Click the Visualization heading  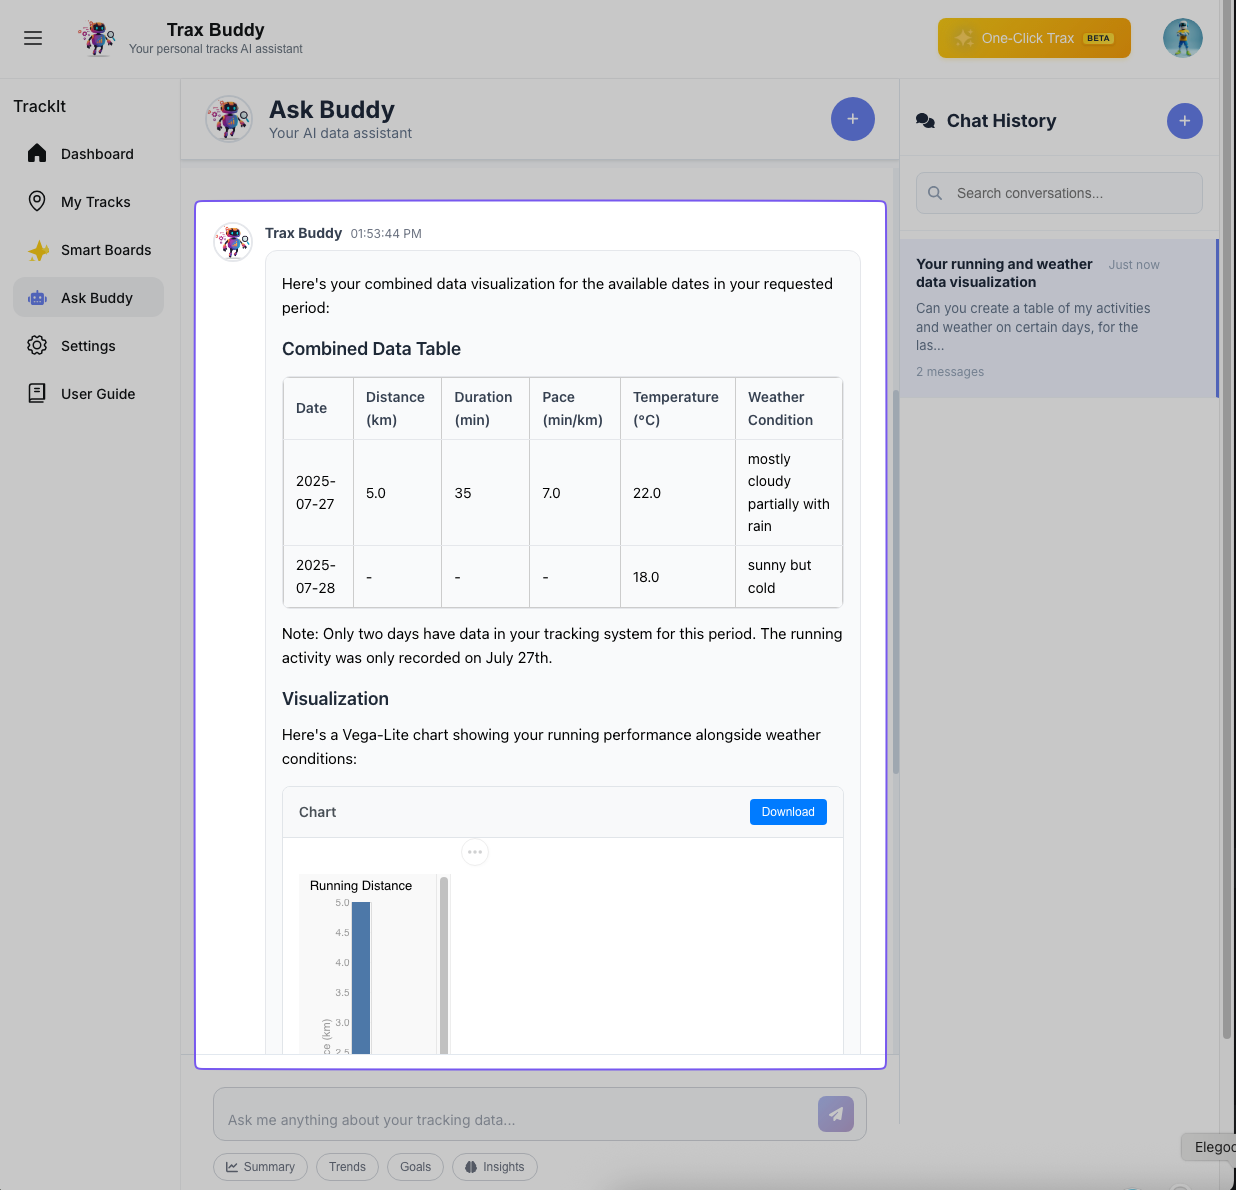point(335,699)
